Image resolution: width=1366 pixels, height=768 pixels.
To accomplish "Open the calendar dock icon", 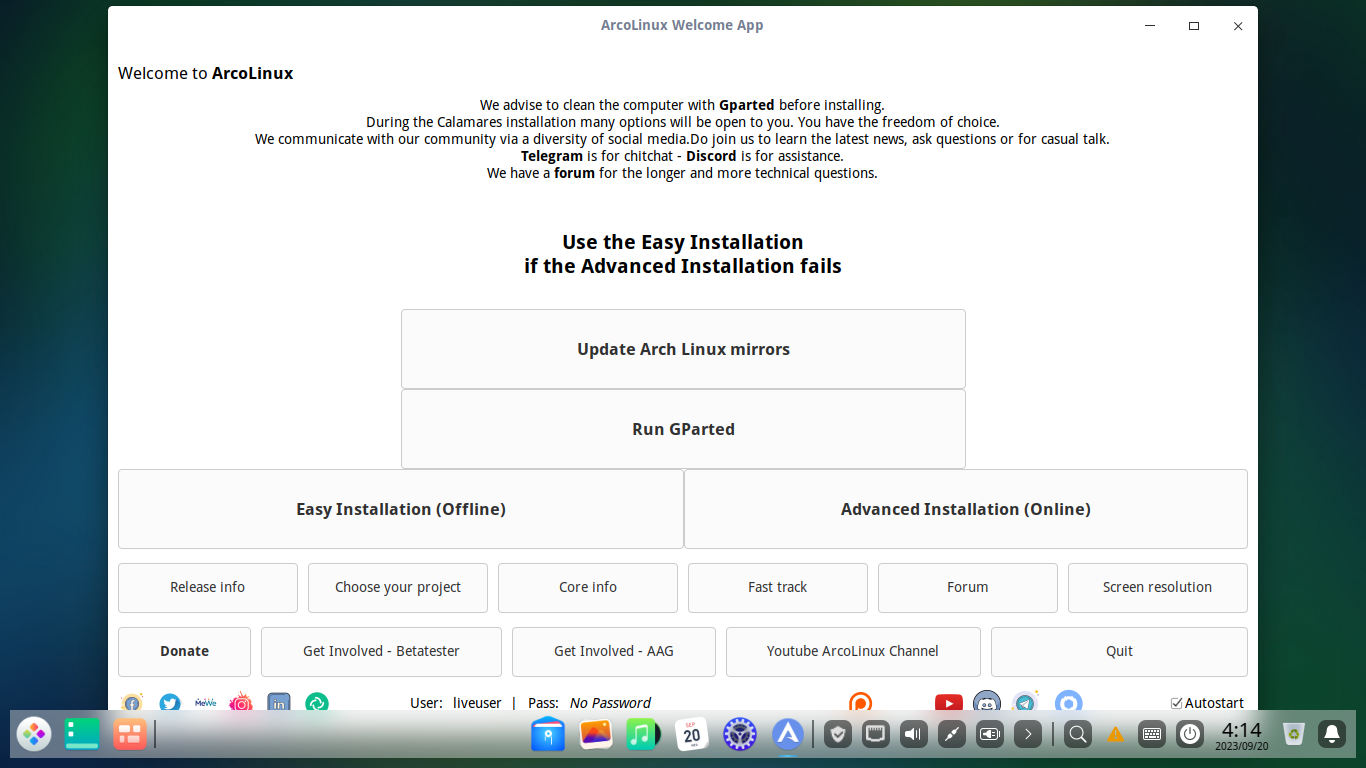I will 692,735.
